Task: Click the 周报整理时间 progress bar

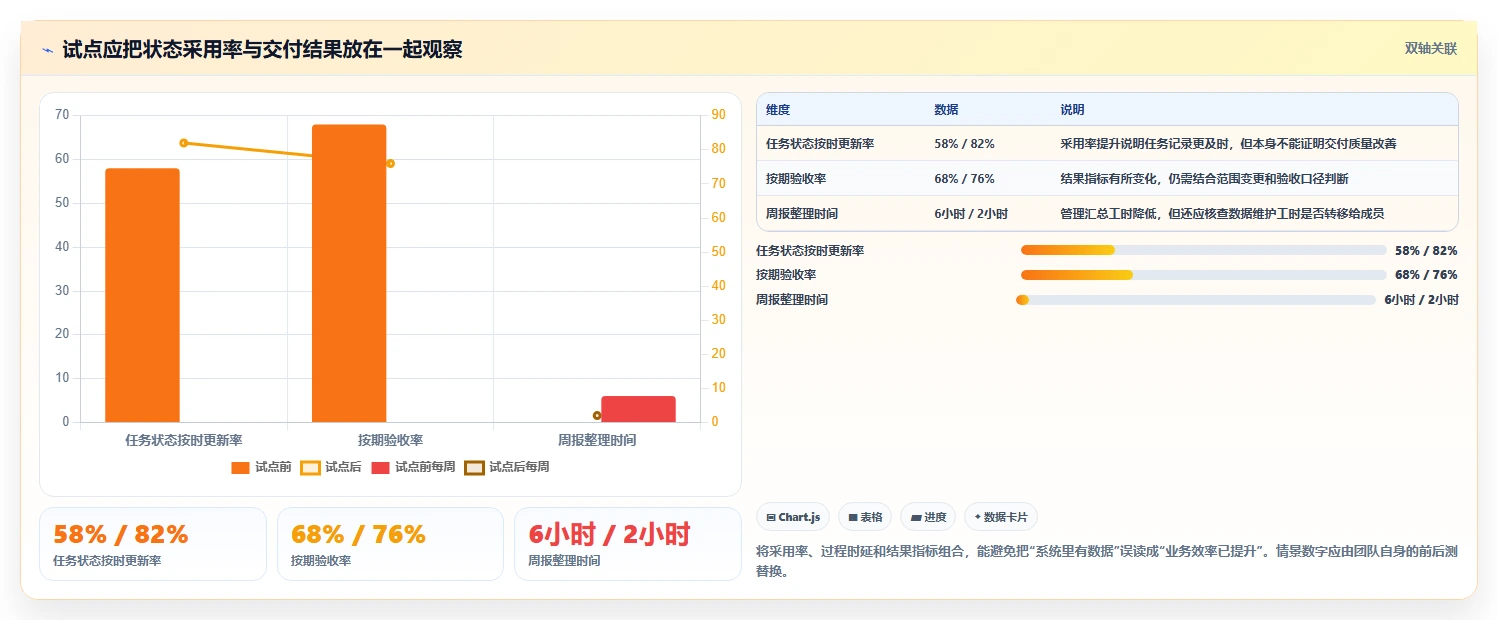Action: click(1196, 300)
